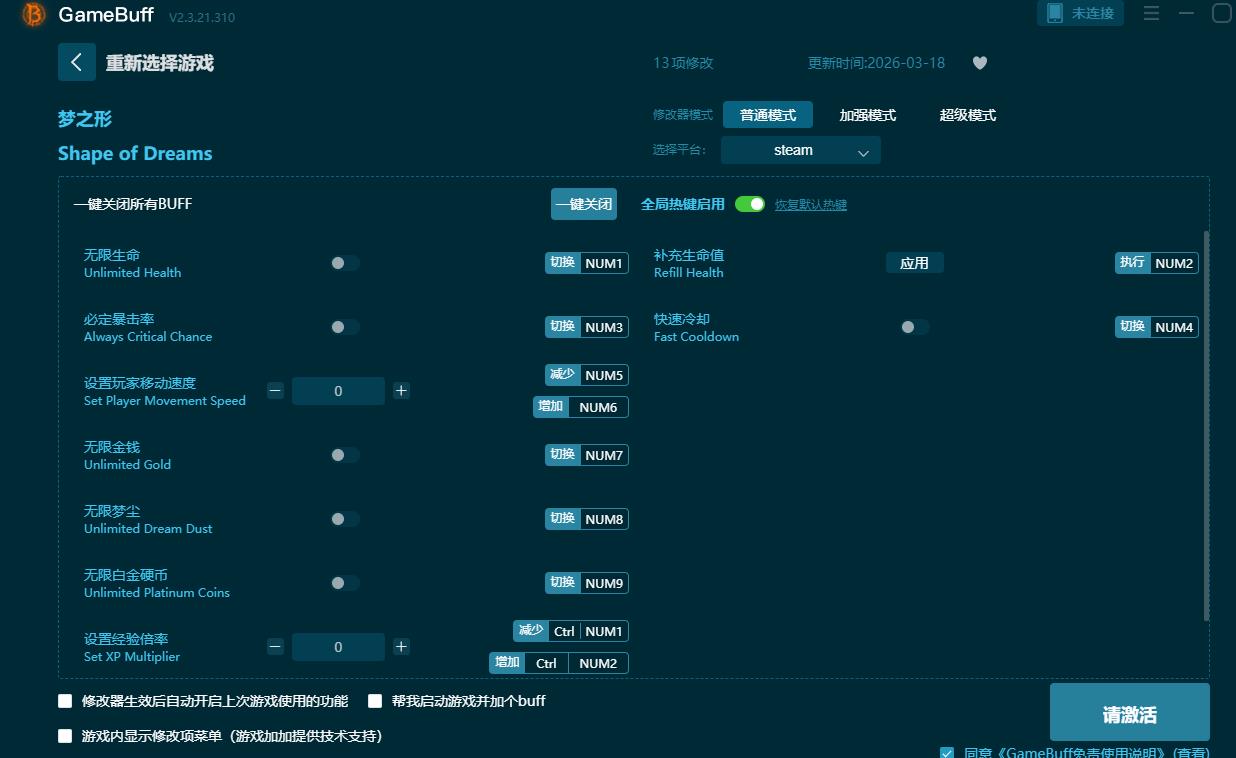The width and height of the screenshot is (1236, 758).
Task: Toggle Unlimited Platinum Coins switch
Action: (345, 583)
